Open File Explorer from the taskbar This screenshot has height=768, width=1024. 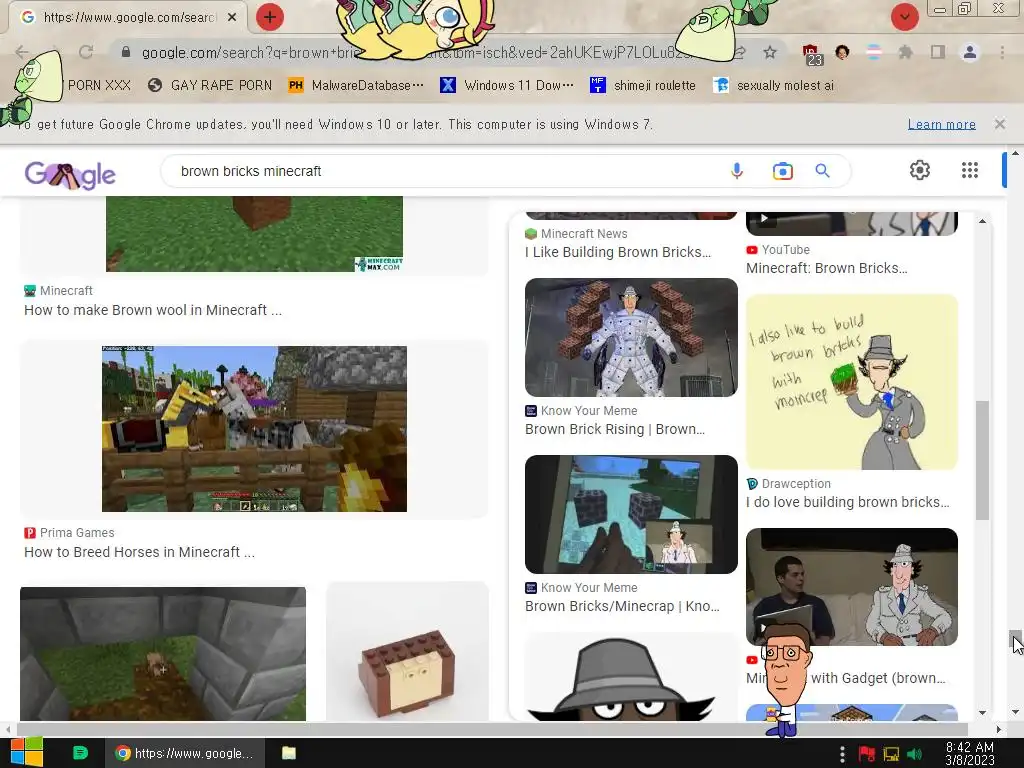[289, 753]
